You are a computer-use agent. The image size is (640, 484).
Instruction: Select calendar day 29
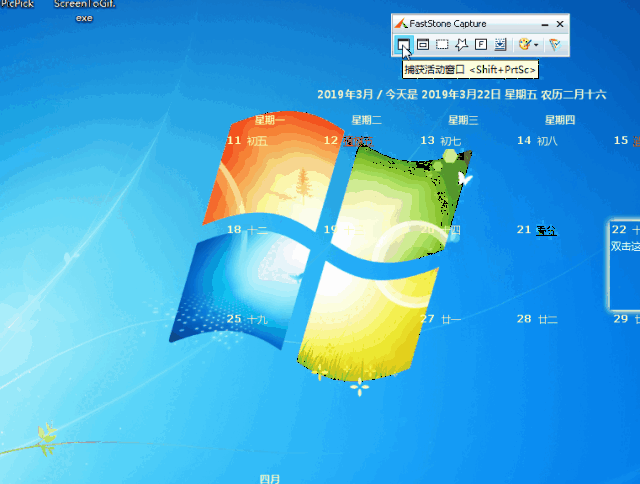[x=627, y=319]
